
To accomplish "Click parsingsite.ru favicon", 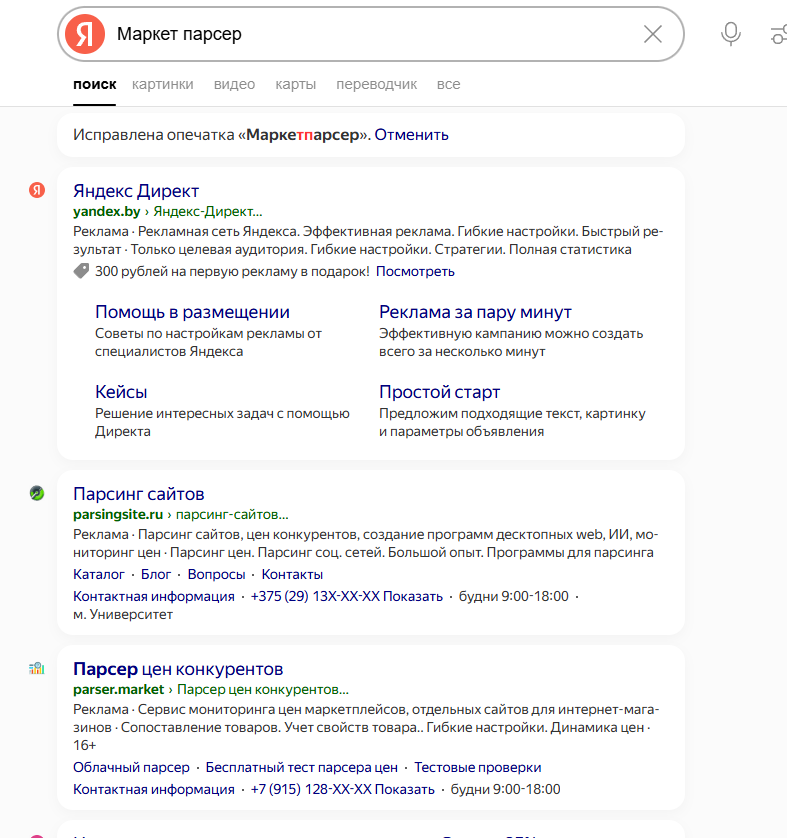I will tap(37, 493).
